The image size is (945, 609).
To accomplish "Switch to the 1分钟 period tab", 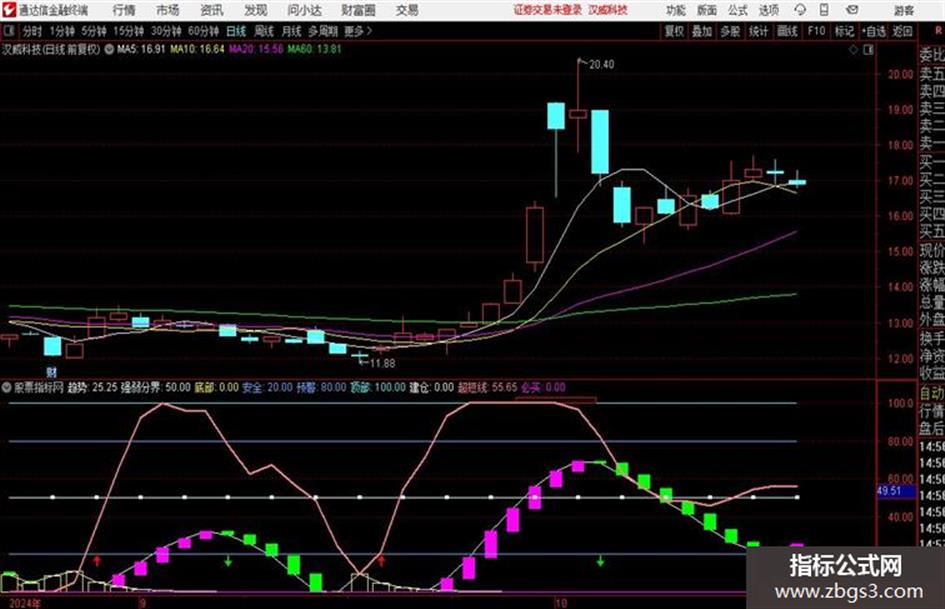I will click(x=62, y=31).
